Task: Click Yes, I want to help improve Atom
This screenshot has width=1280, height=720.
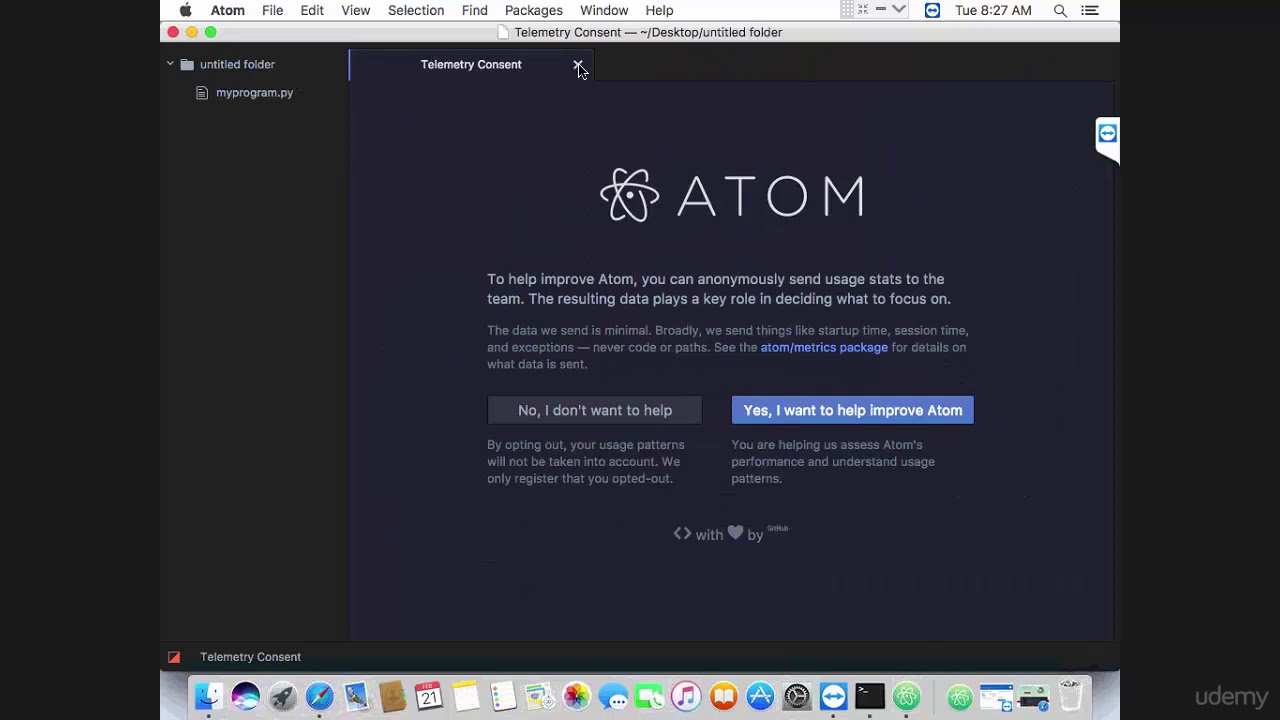Action: pos(852,410)
